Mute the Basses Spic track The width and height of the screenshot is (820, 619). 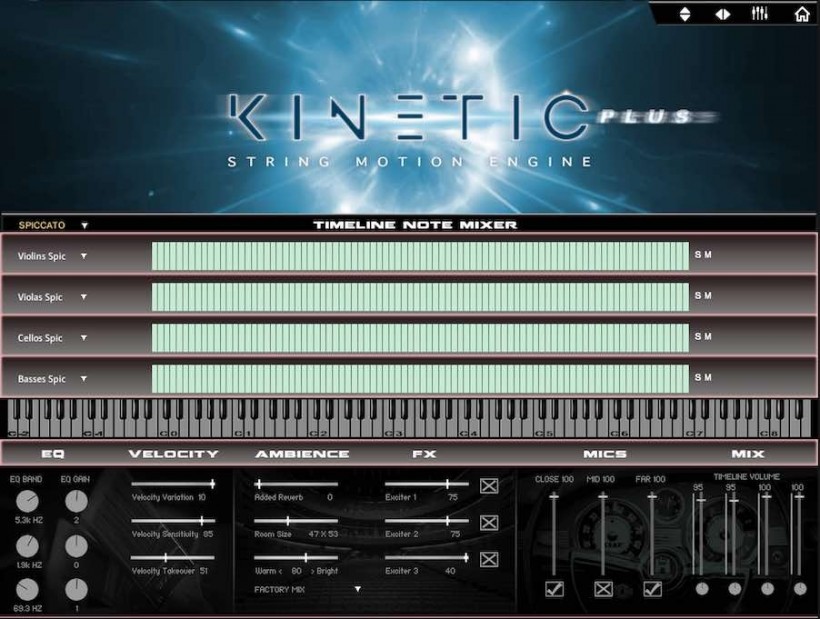coord(708,378)
